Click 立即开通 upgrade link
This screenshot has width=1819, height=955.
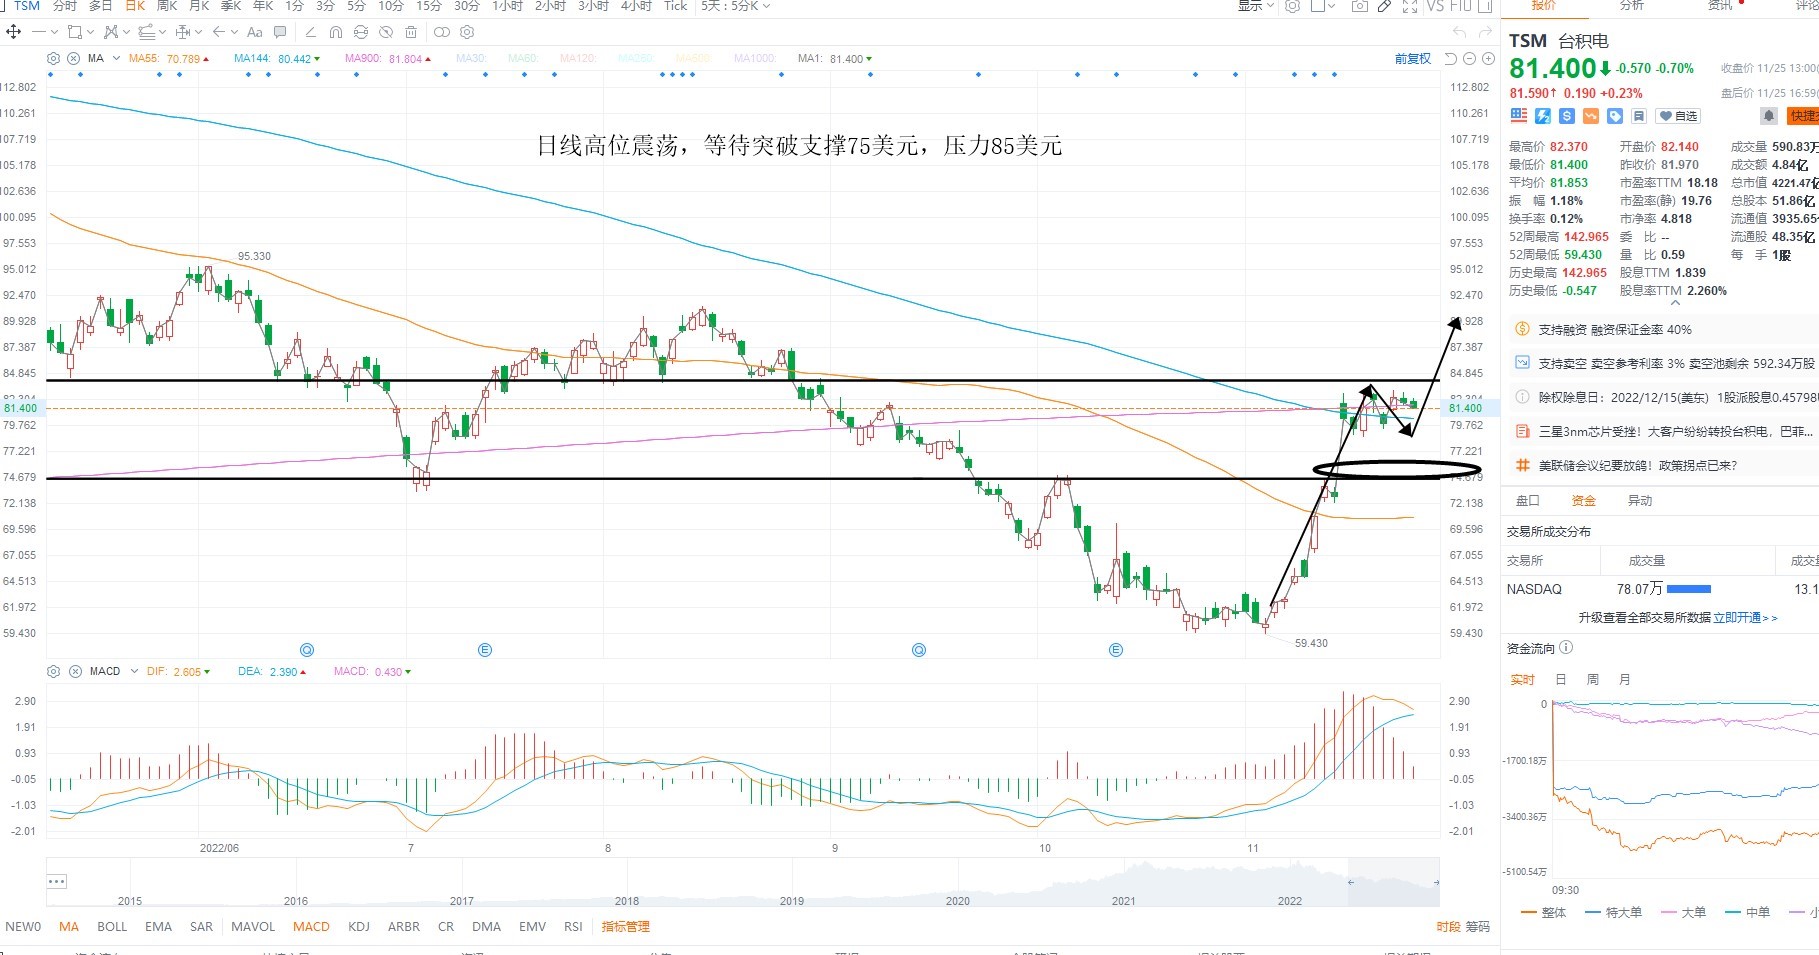[x=1745, y=618]
